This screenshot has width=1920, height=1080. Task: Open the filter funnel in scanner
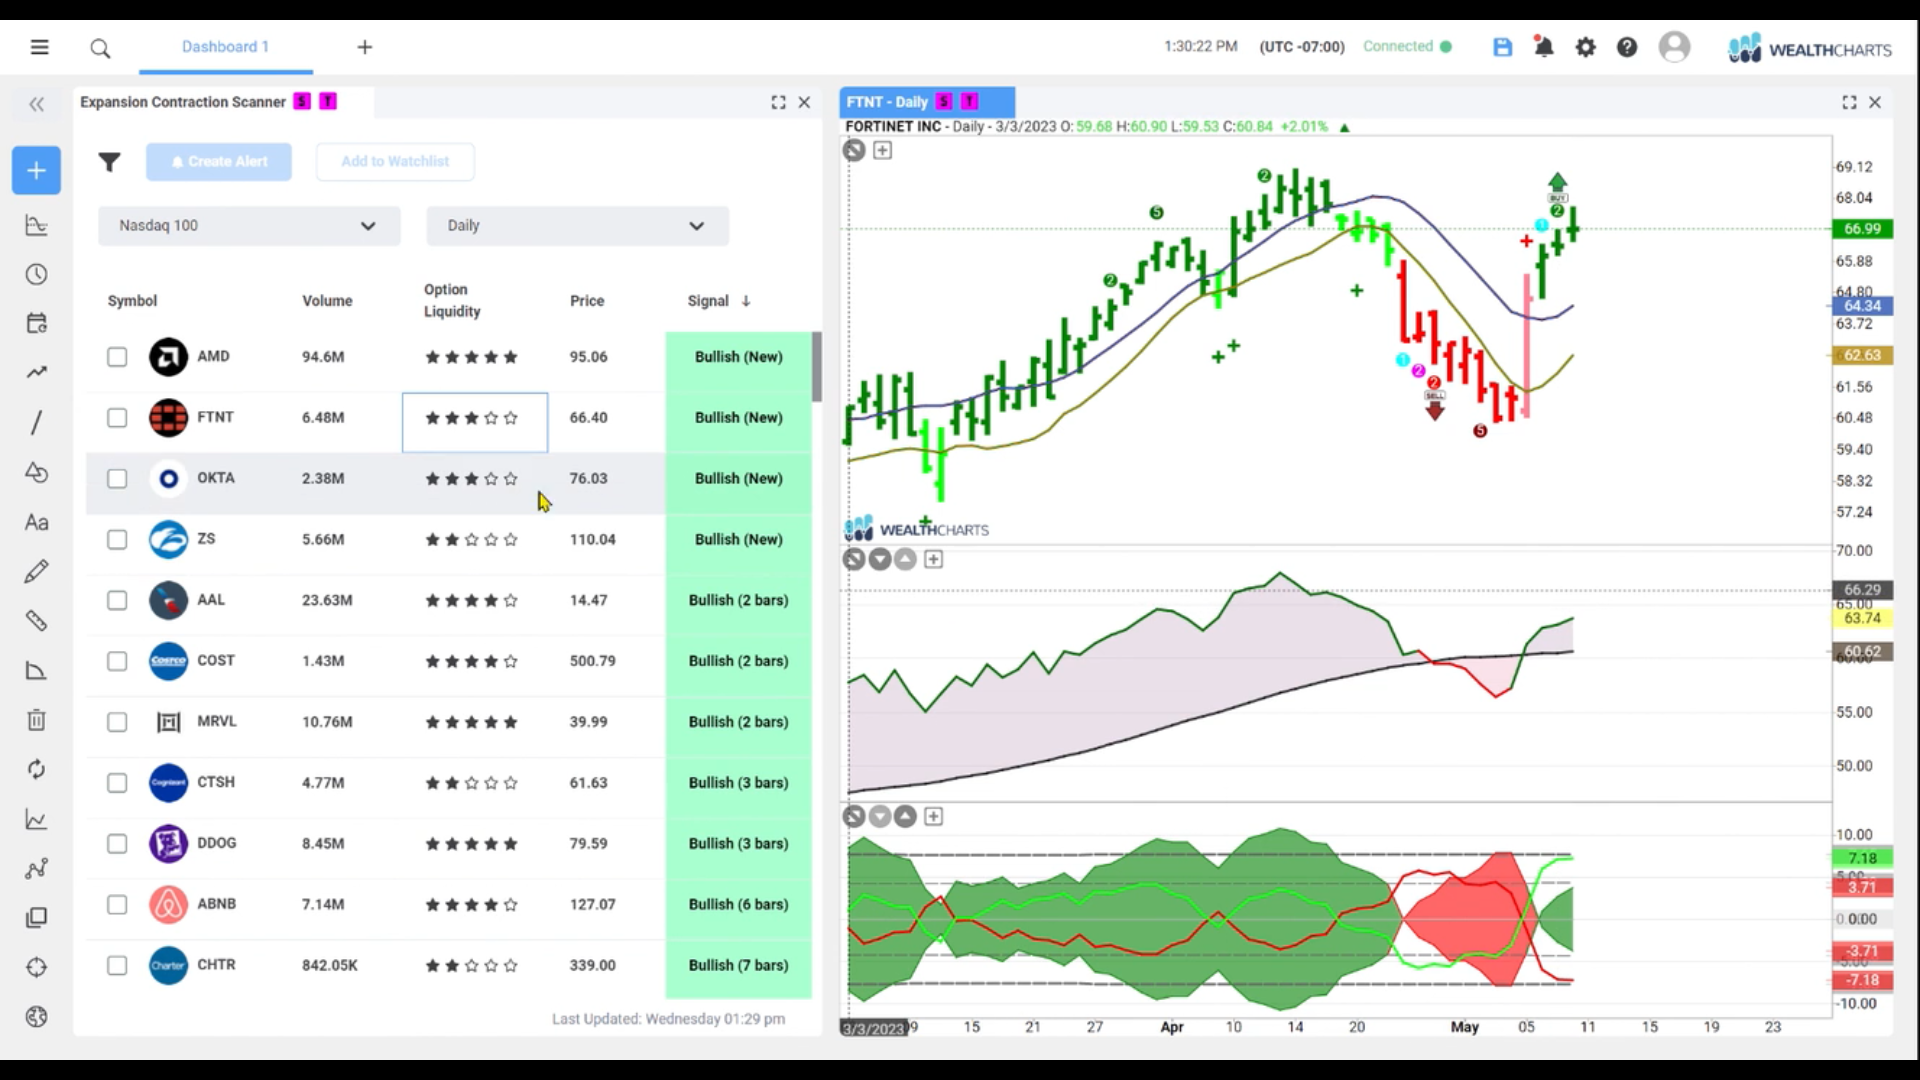pyautogui.click(x=109, y=162)
